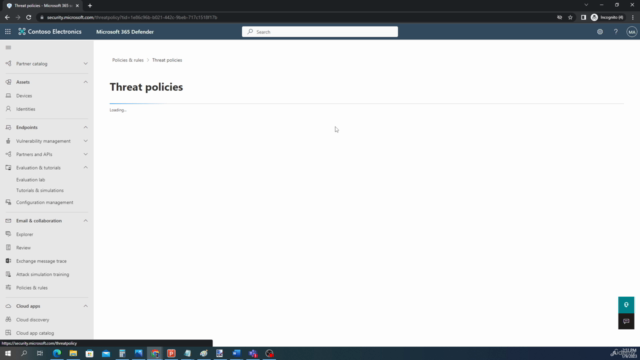Click the Threat policies heading
This screenshot has height=360, width=640.
tap(146, 87)
